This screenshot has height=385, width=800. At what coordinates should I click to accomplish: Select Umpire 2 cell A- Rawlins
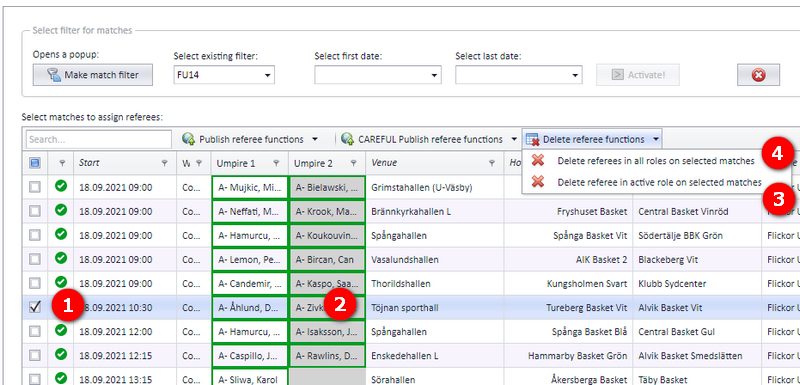(x=327, y=355)
